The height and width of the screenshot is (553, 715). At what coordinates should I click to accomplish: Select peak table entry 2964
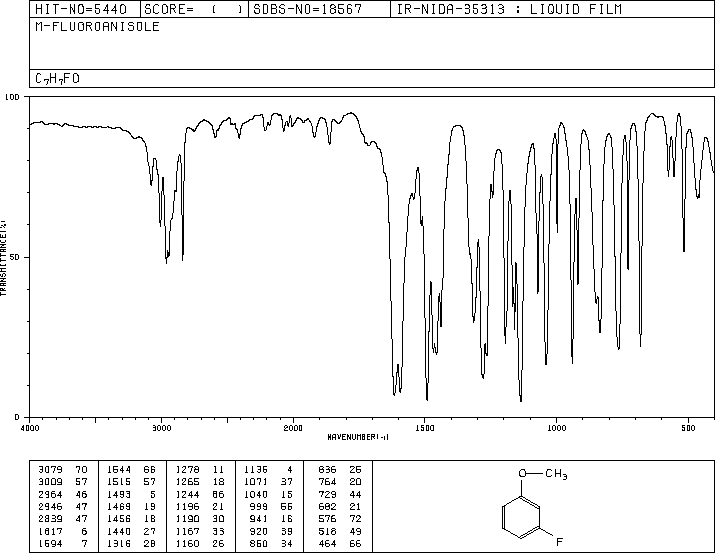point(63,494)
